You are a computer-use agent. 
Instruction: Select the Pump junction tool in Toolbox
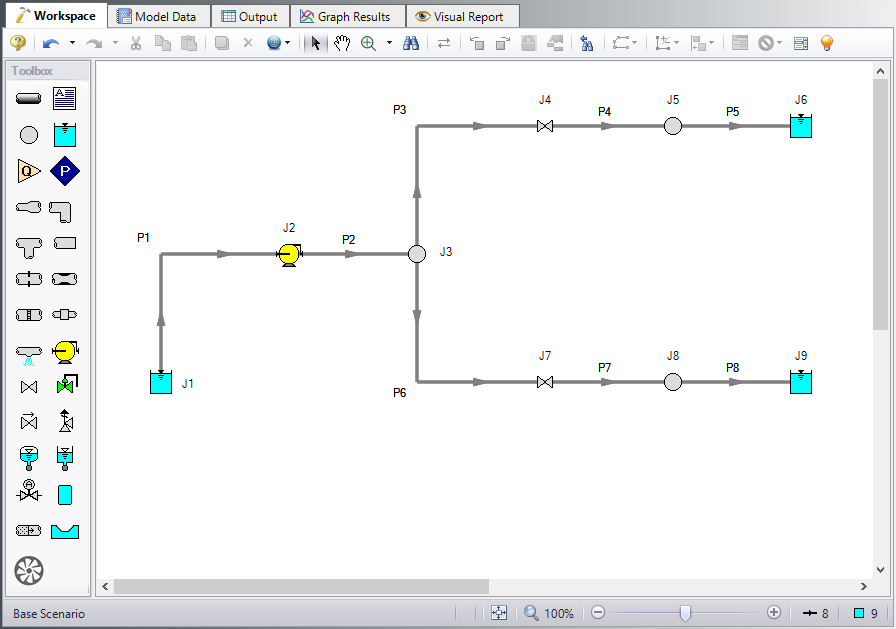(65, 351)
